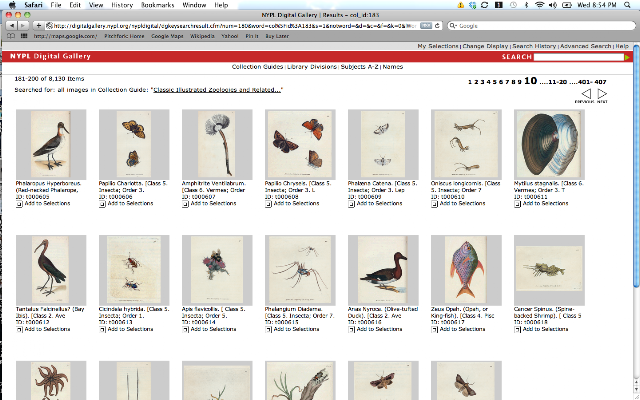Click the NYPL Digital Gallery logo
Screen dimensions: 640x400
click(x=50, y=56)
